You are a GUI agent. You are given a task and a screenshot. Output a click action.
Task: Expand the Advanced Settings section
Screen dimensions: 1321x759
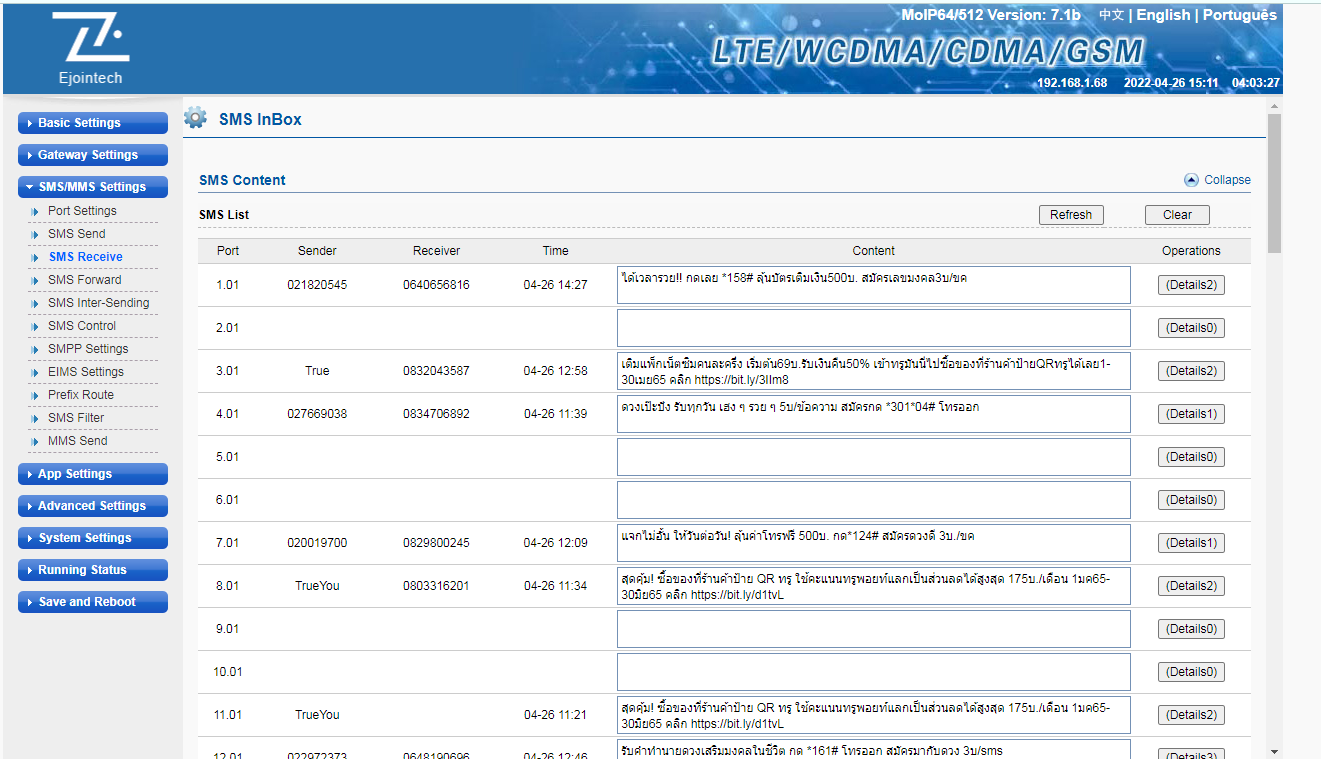click(92, 506)
